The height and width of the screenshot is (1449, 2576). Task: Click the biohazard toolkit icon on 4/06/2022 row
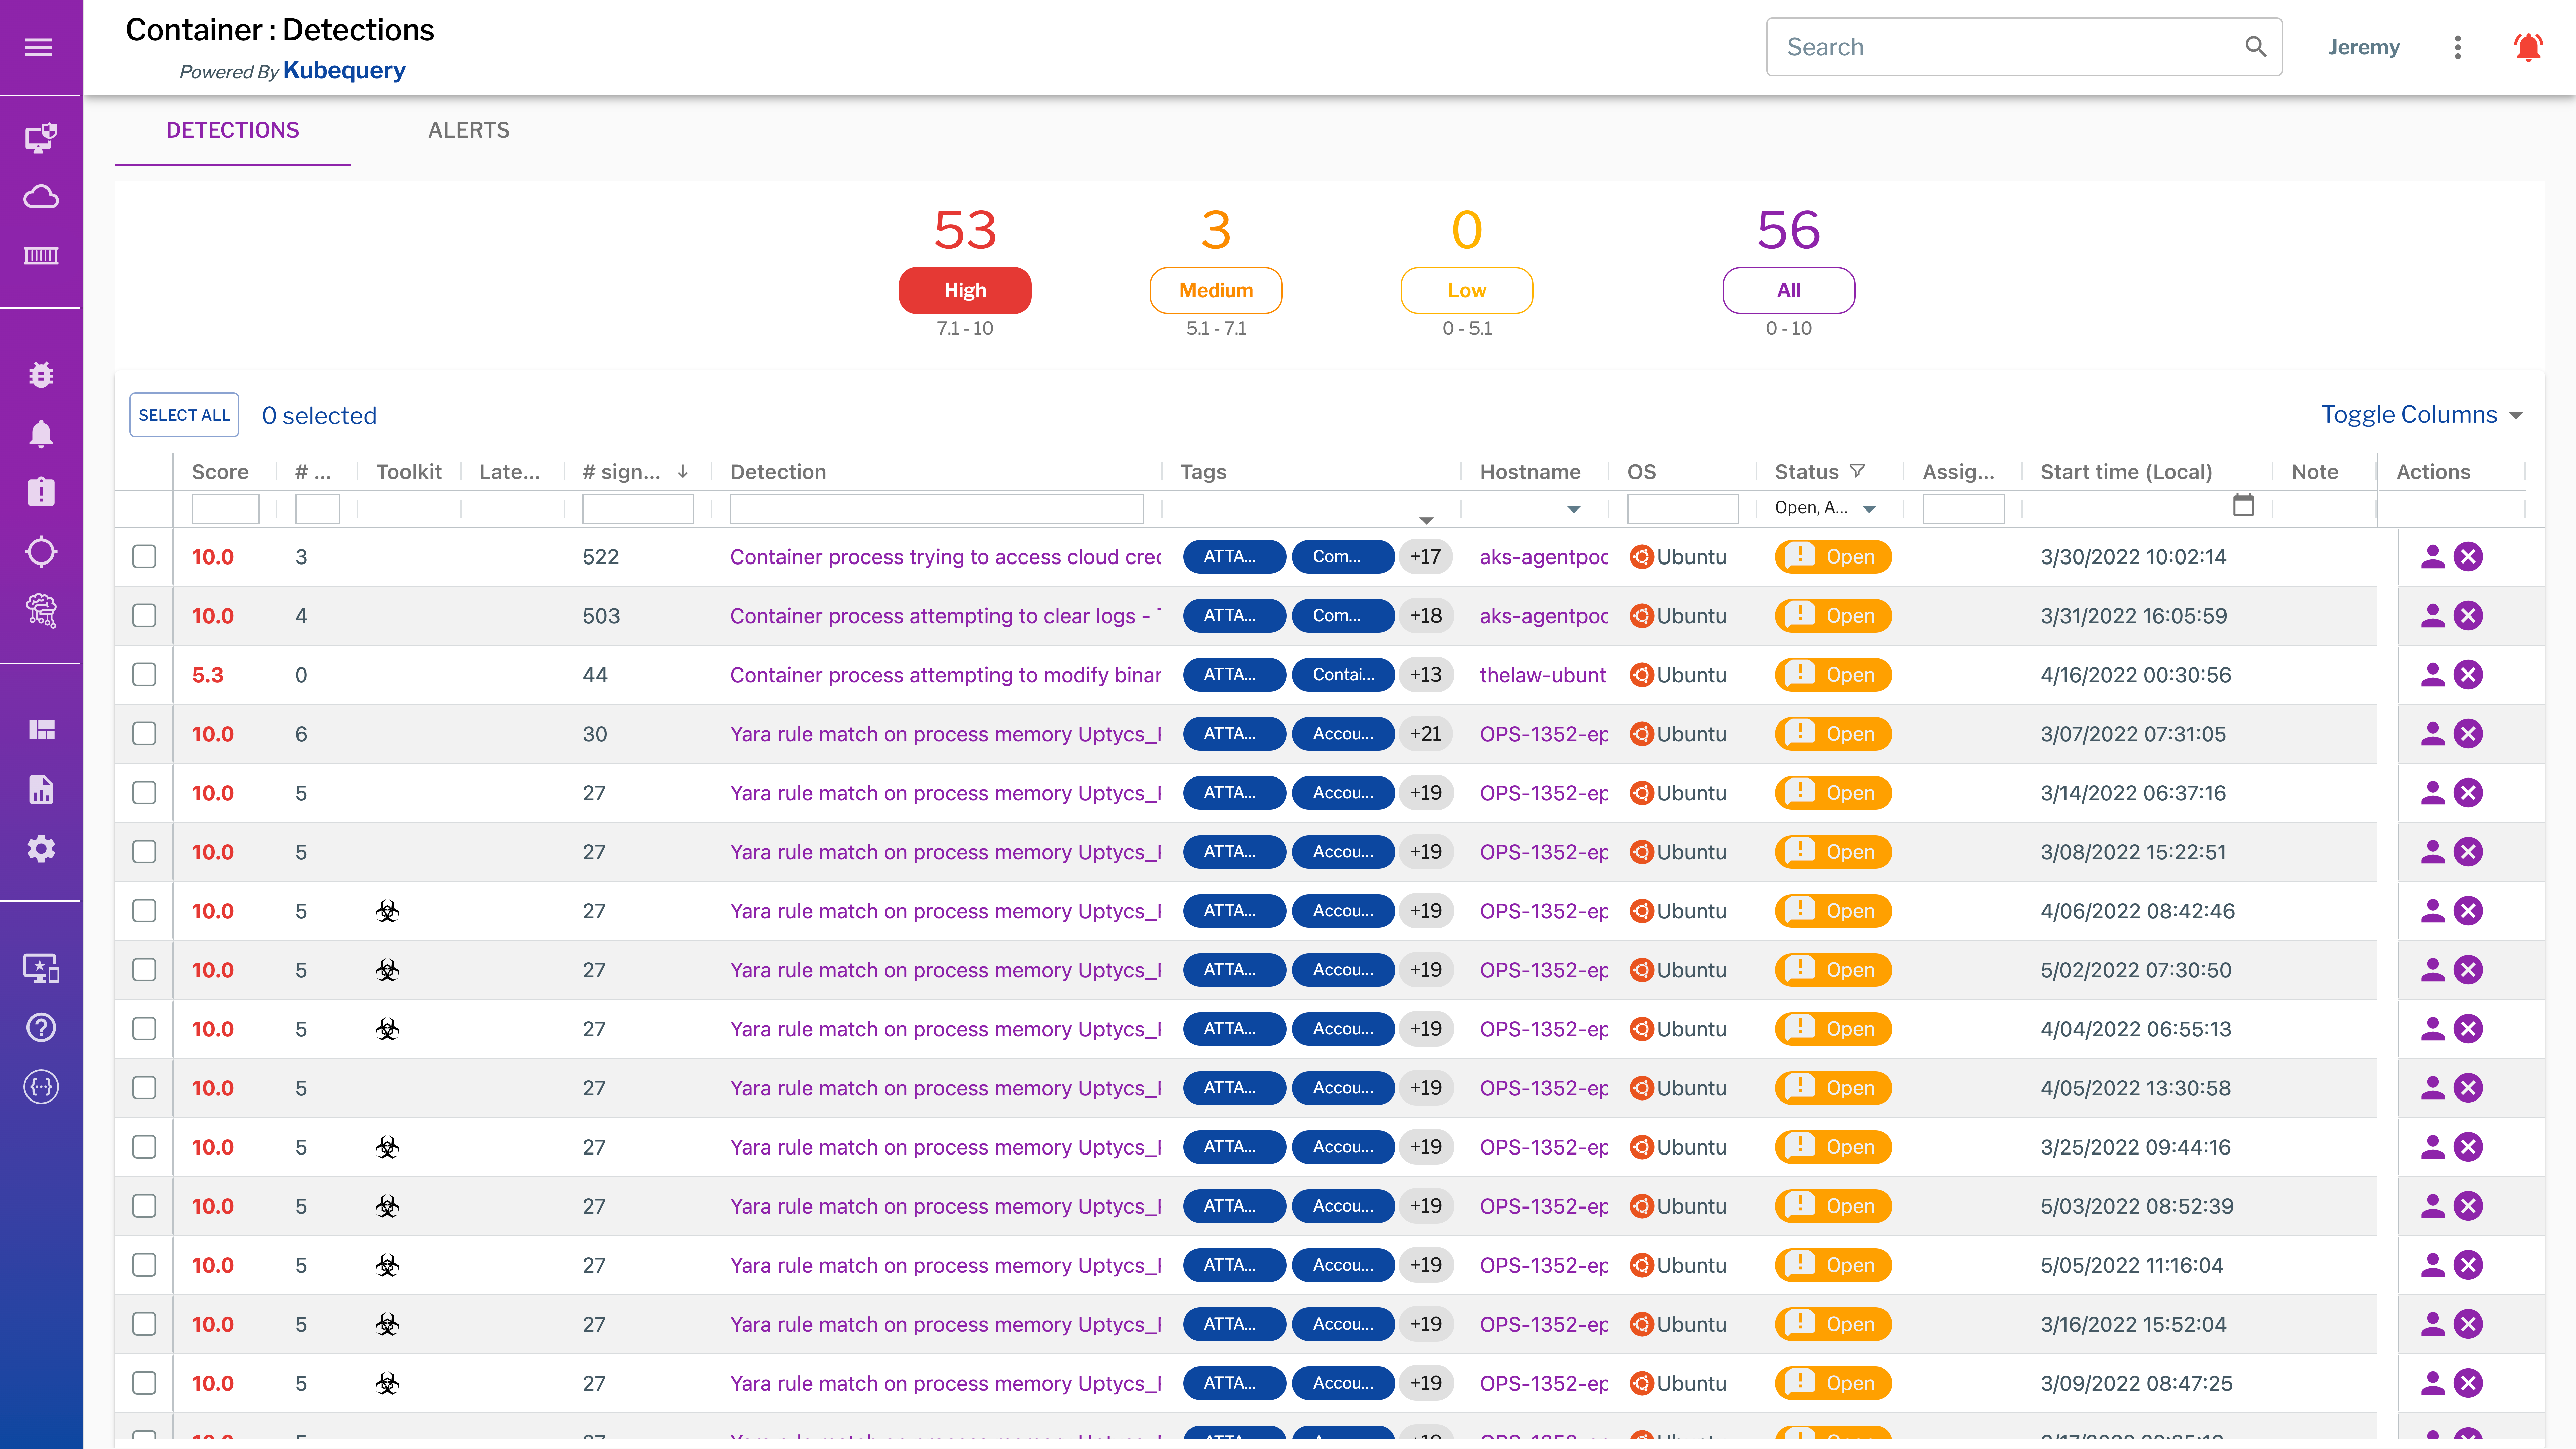coord(387,911)
